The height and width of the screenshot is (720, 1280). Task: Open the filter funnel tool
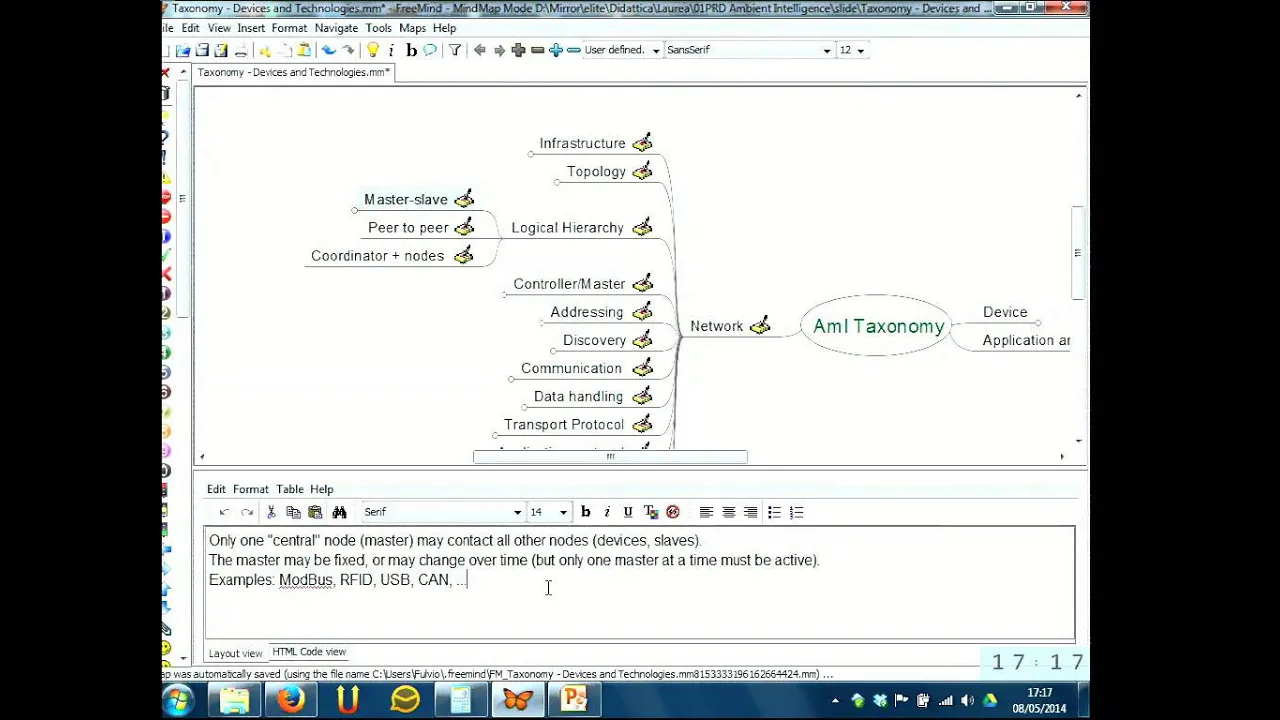pos(455,50)
